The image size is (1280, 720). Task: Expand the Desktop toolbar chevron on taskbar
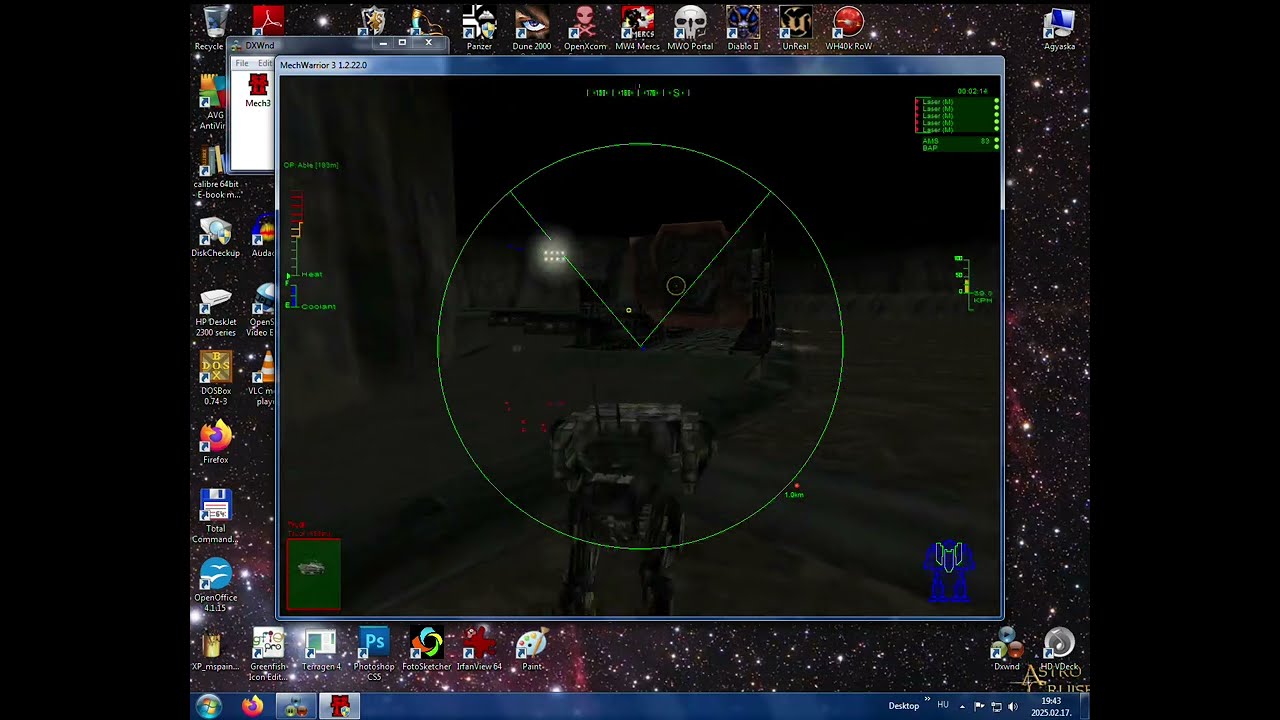[x=927, y=701]
